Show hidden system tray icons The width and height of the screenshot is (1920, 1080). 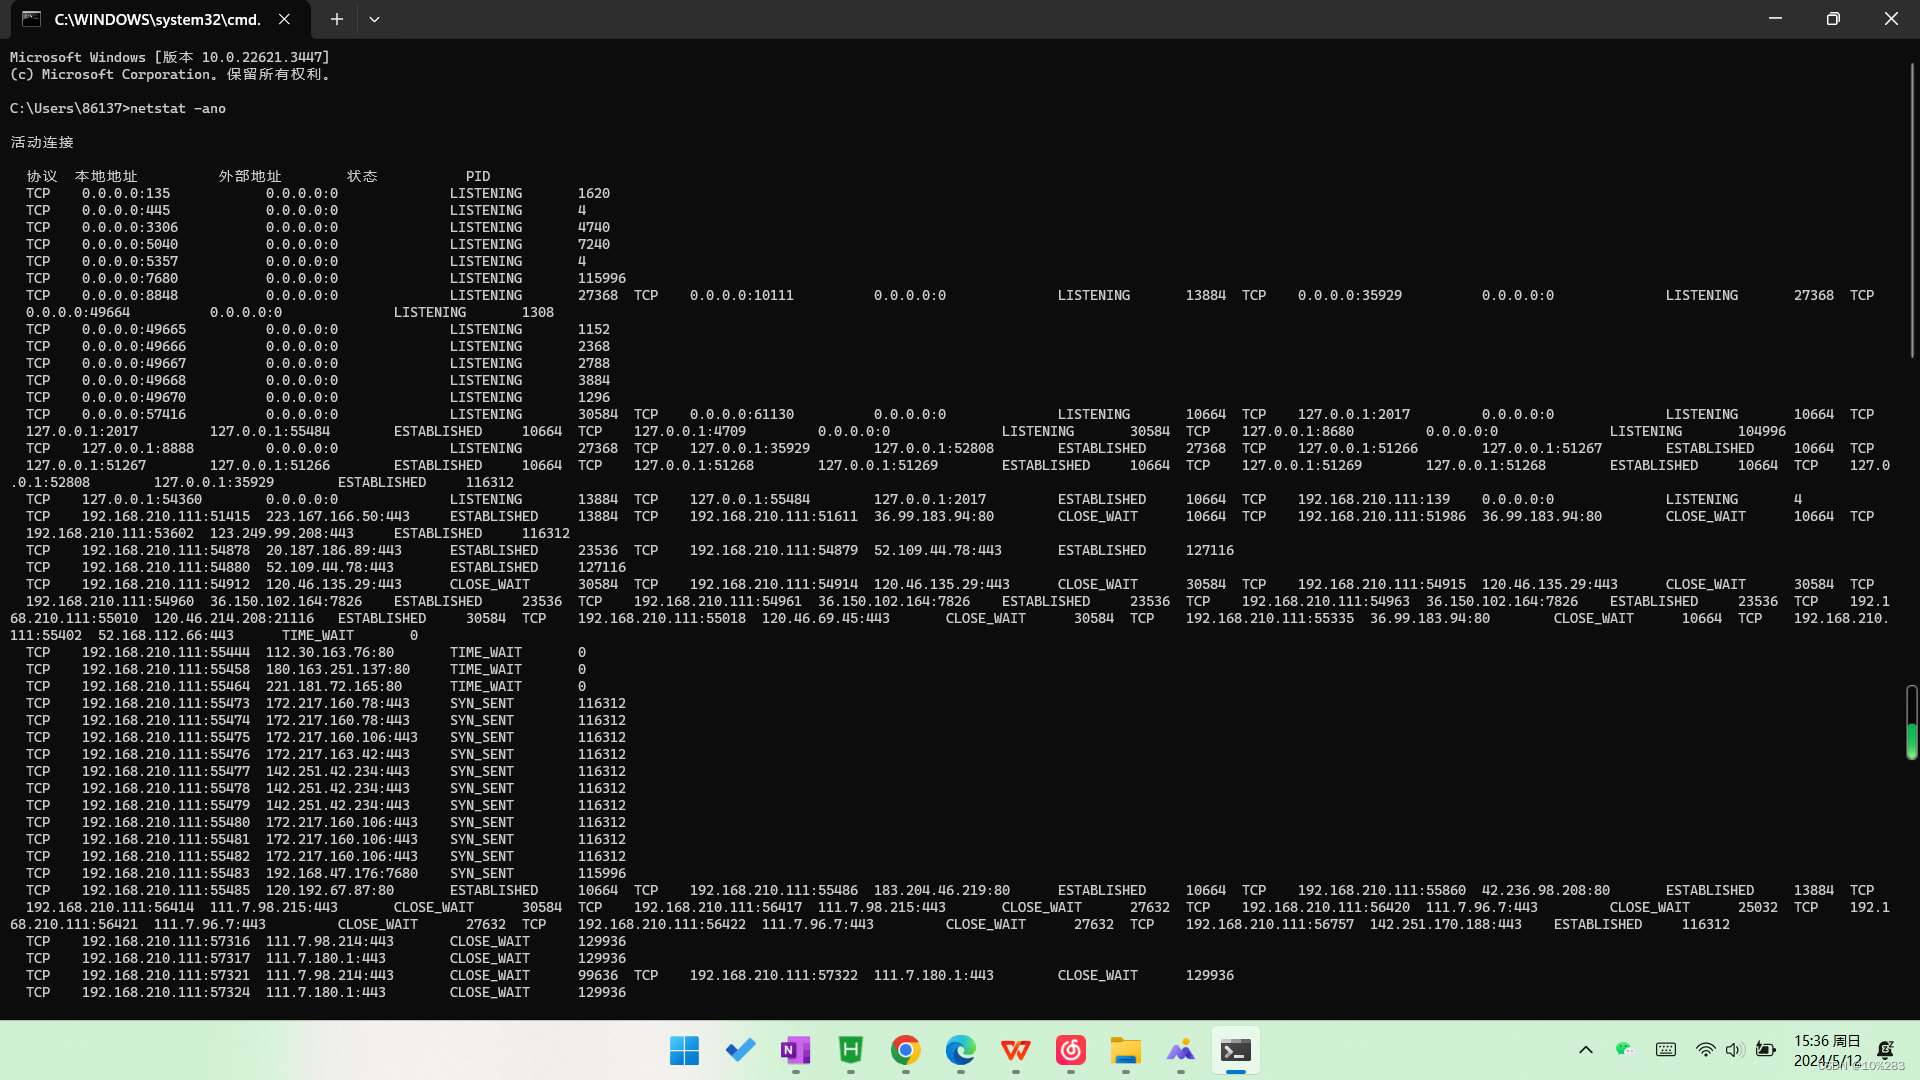pos(1586,1050)
